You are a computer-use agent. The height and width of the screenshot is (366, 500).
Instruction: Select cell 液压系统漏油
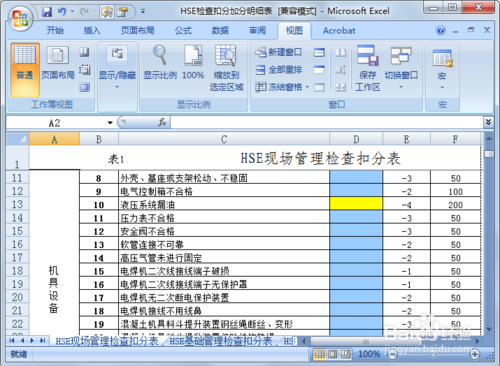224,204
